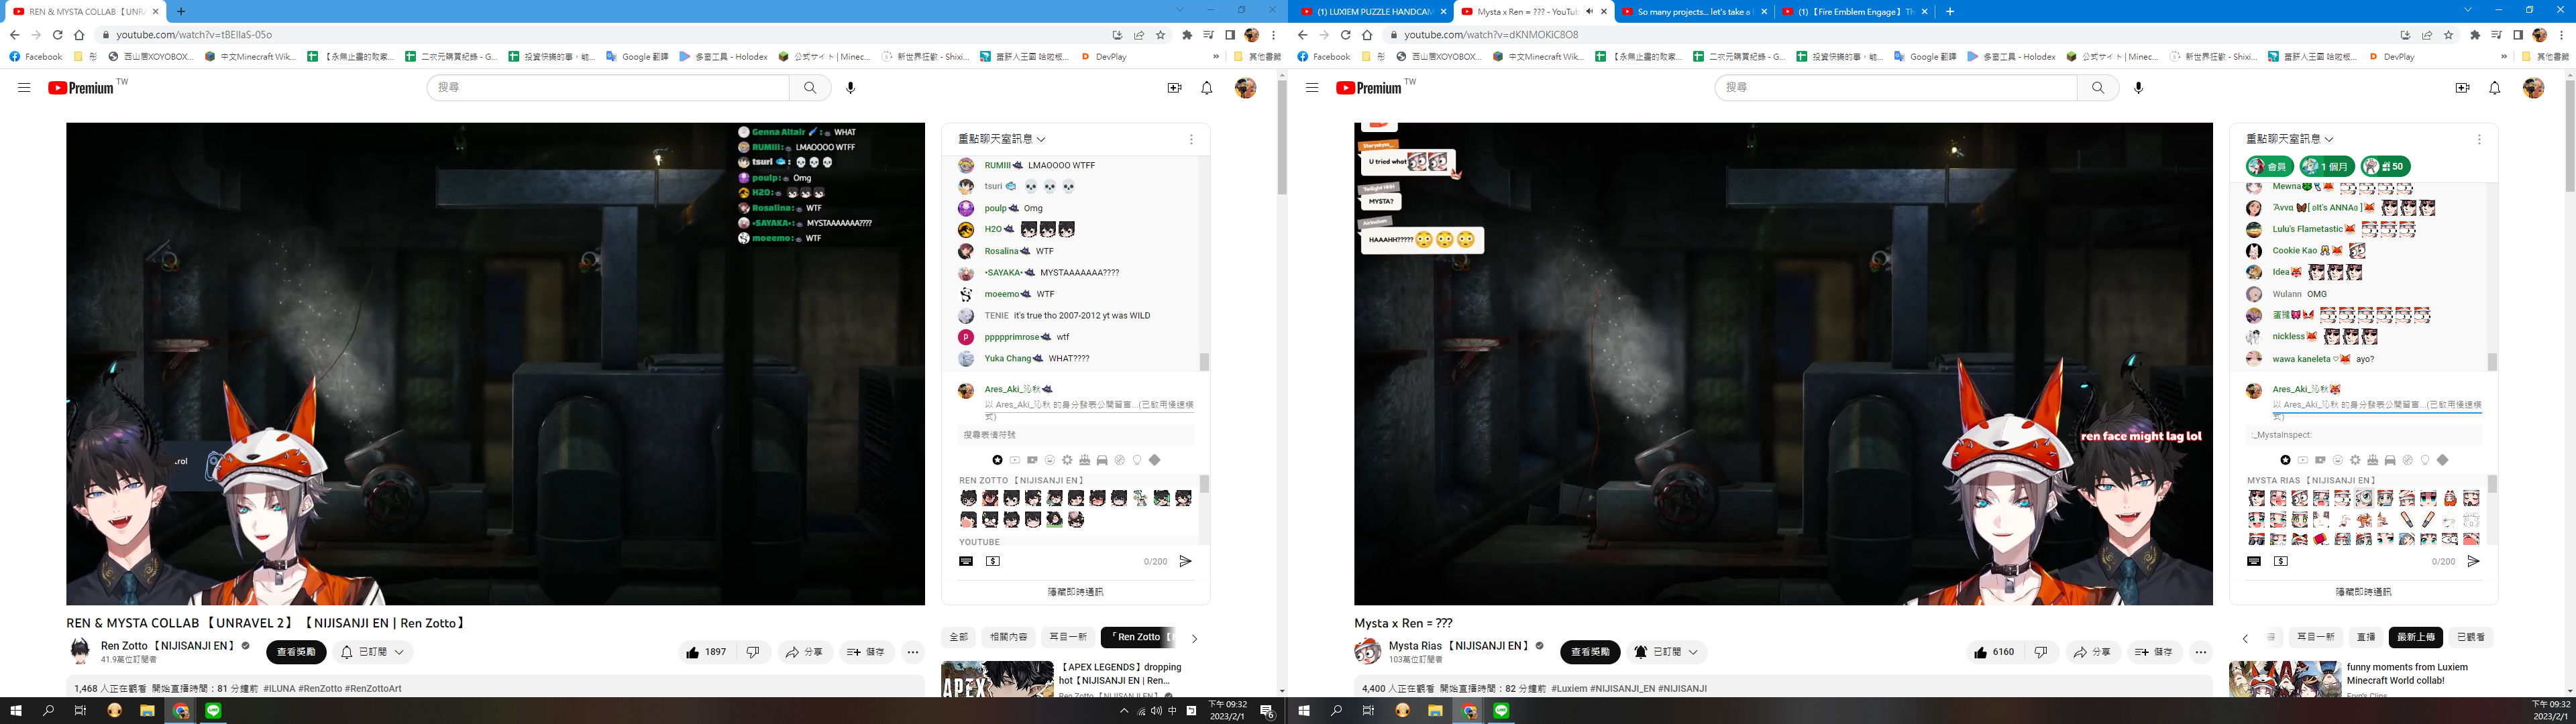Expand 已訂閱 dropdown for Ren Zotto
2576x724 pixels.
coord(373,652)
